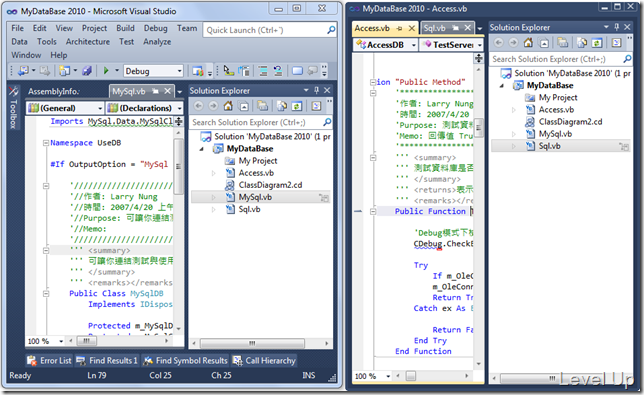The height and width of the screenshot is (395, 644).
Task: Open the AccessDB class dropdown
Action: click(x=414, y=45)
